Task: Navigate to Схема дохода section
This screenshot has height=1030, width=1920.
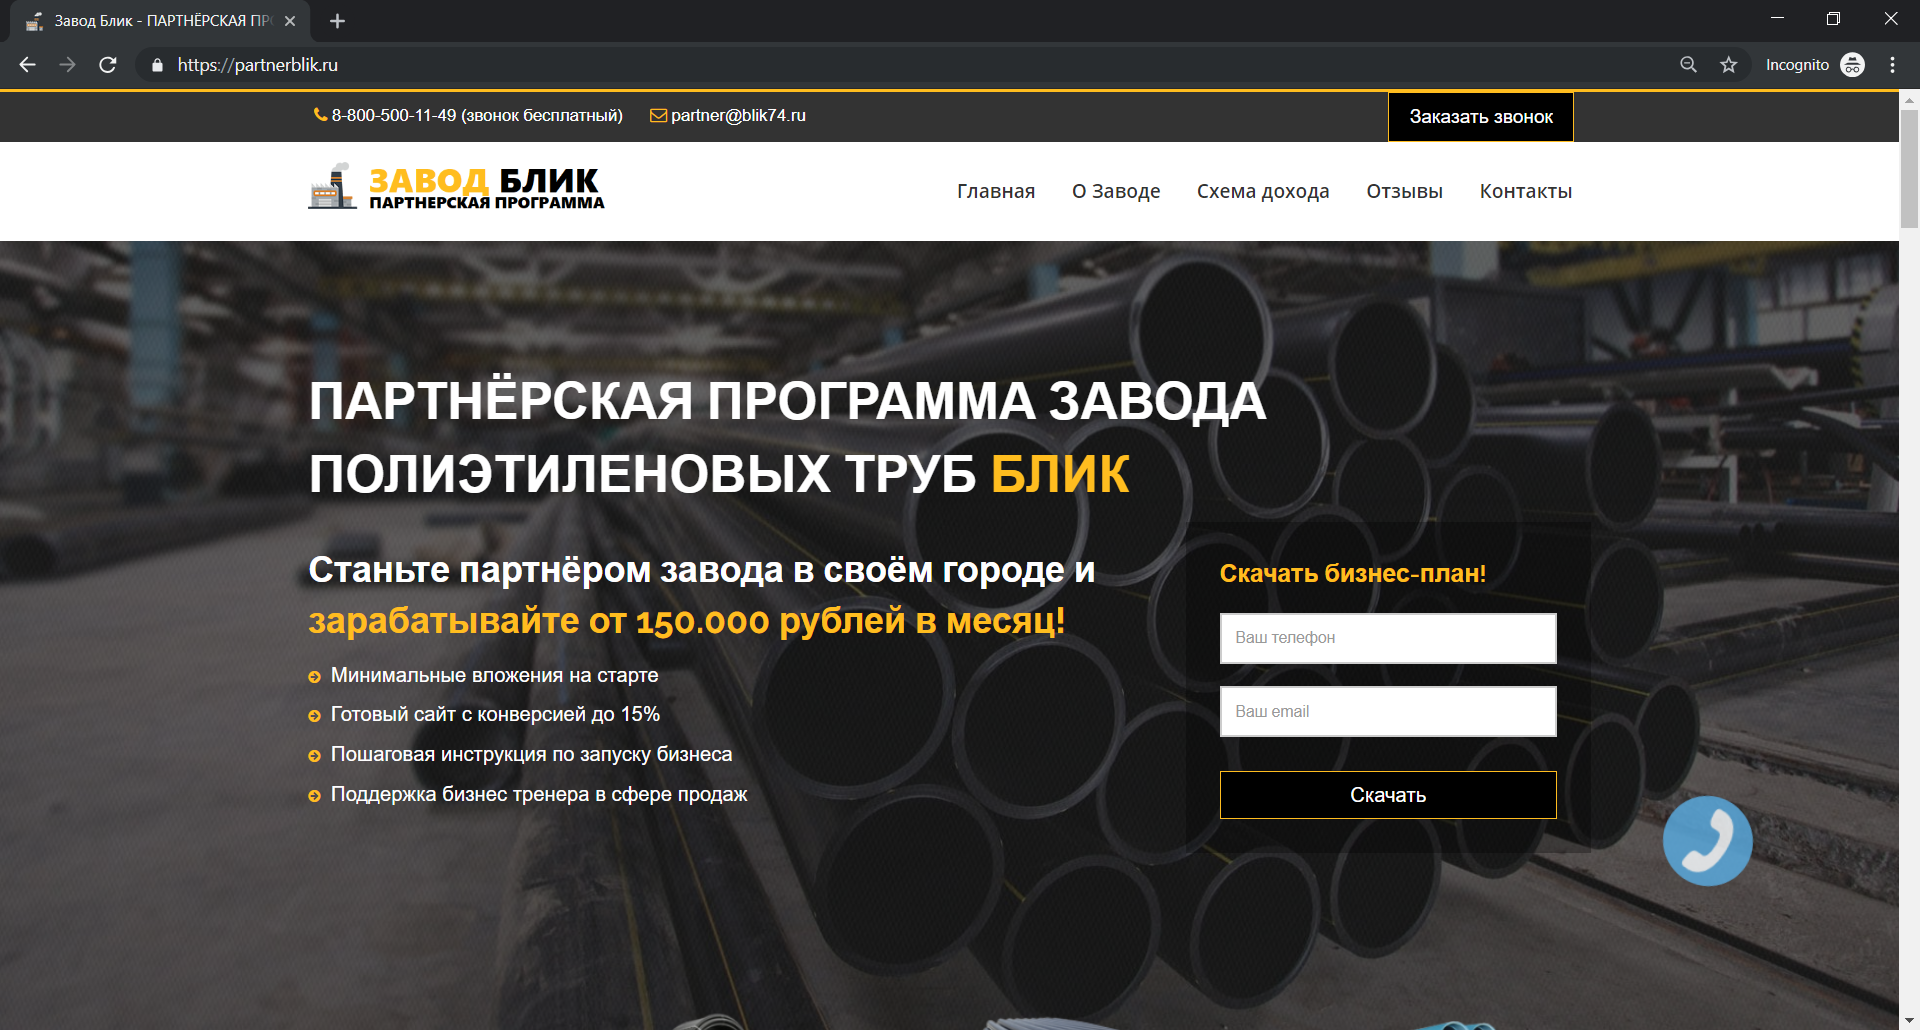Action: (x=1263, y=191)
